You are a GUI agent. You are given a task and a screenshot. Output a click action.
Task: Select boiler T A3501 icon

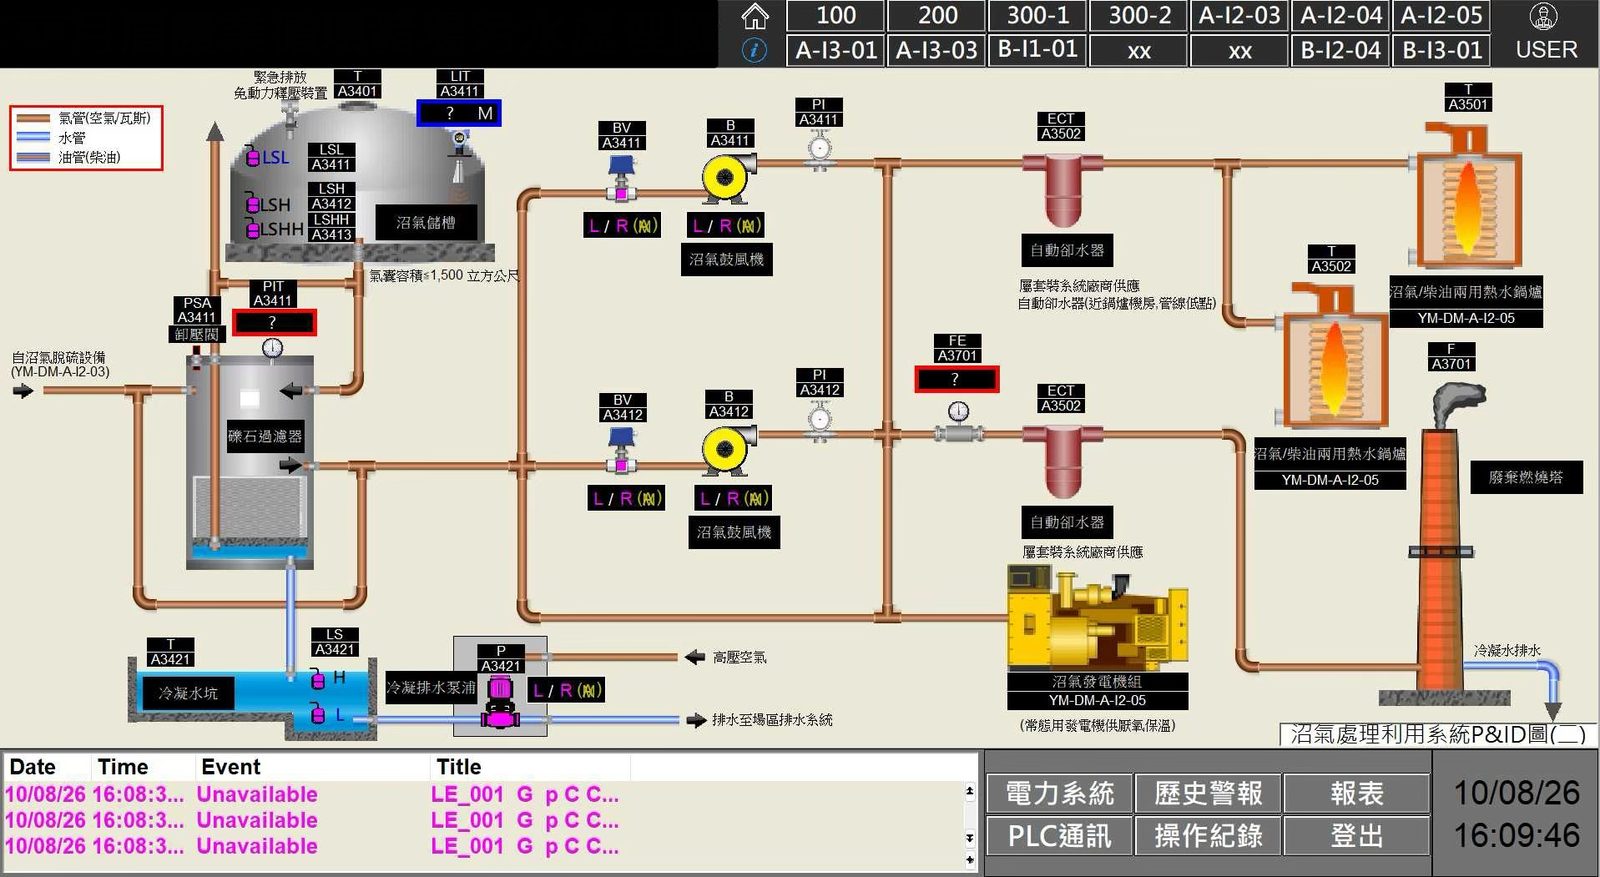[x=1468, y=194]
